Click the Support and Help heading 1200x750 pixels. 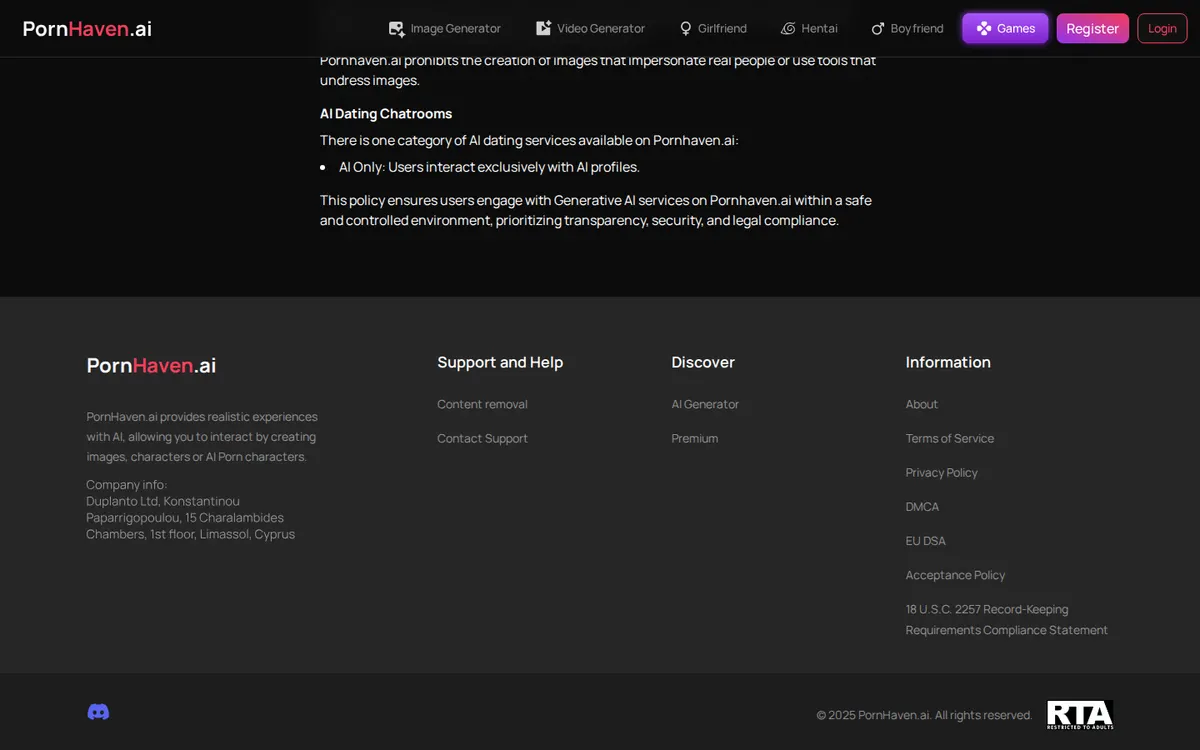pos(500,362)
